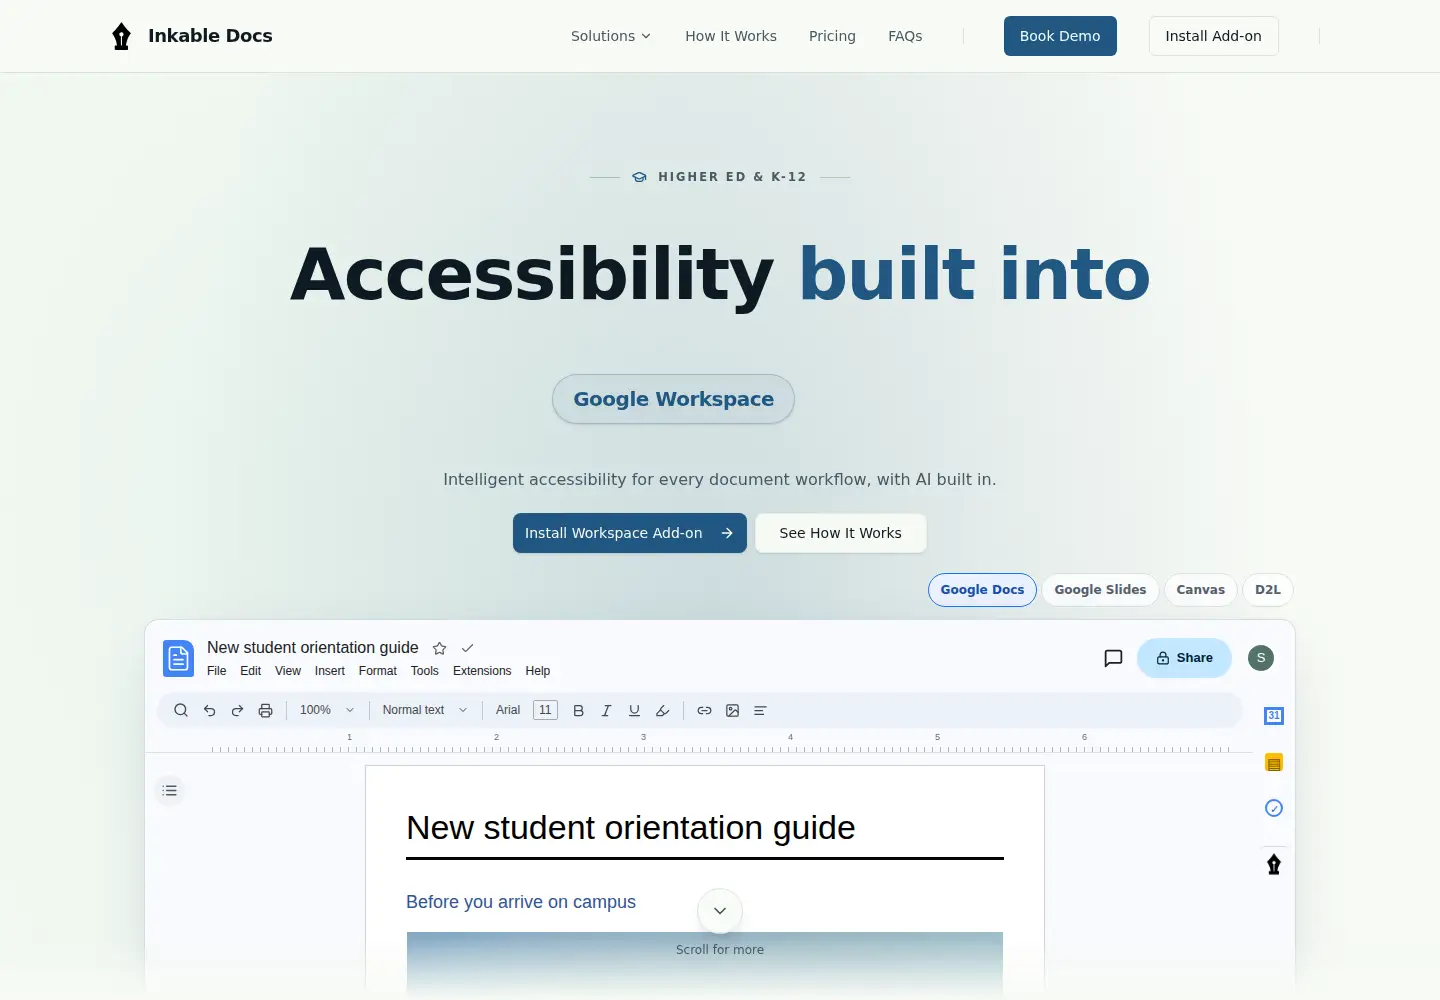Open the Arial font dropdown
This screenshot has height=1000, width=1440.
pyautogui.click(x=508, y=710)
